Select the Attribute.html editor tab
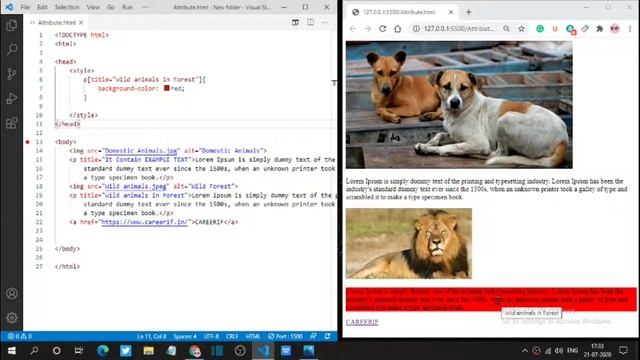This screenshot has height=360, width=640. (56, 22)
